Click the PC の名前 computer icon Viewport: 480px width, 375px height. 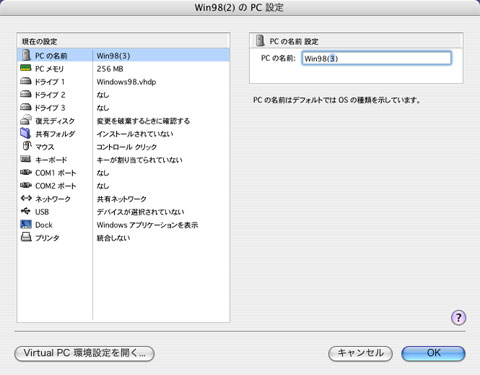coord(26,55)
